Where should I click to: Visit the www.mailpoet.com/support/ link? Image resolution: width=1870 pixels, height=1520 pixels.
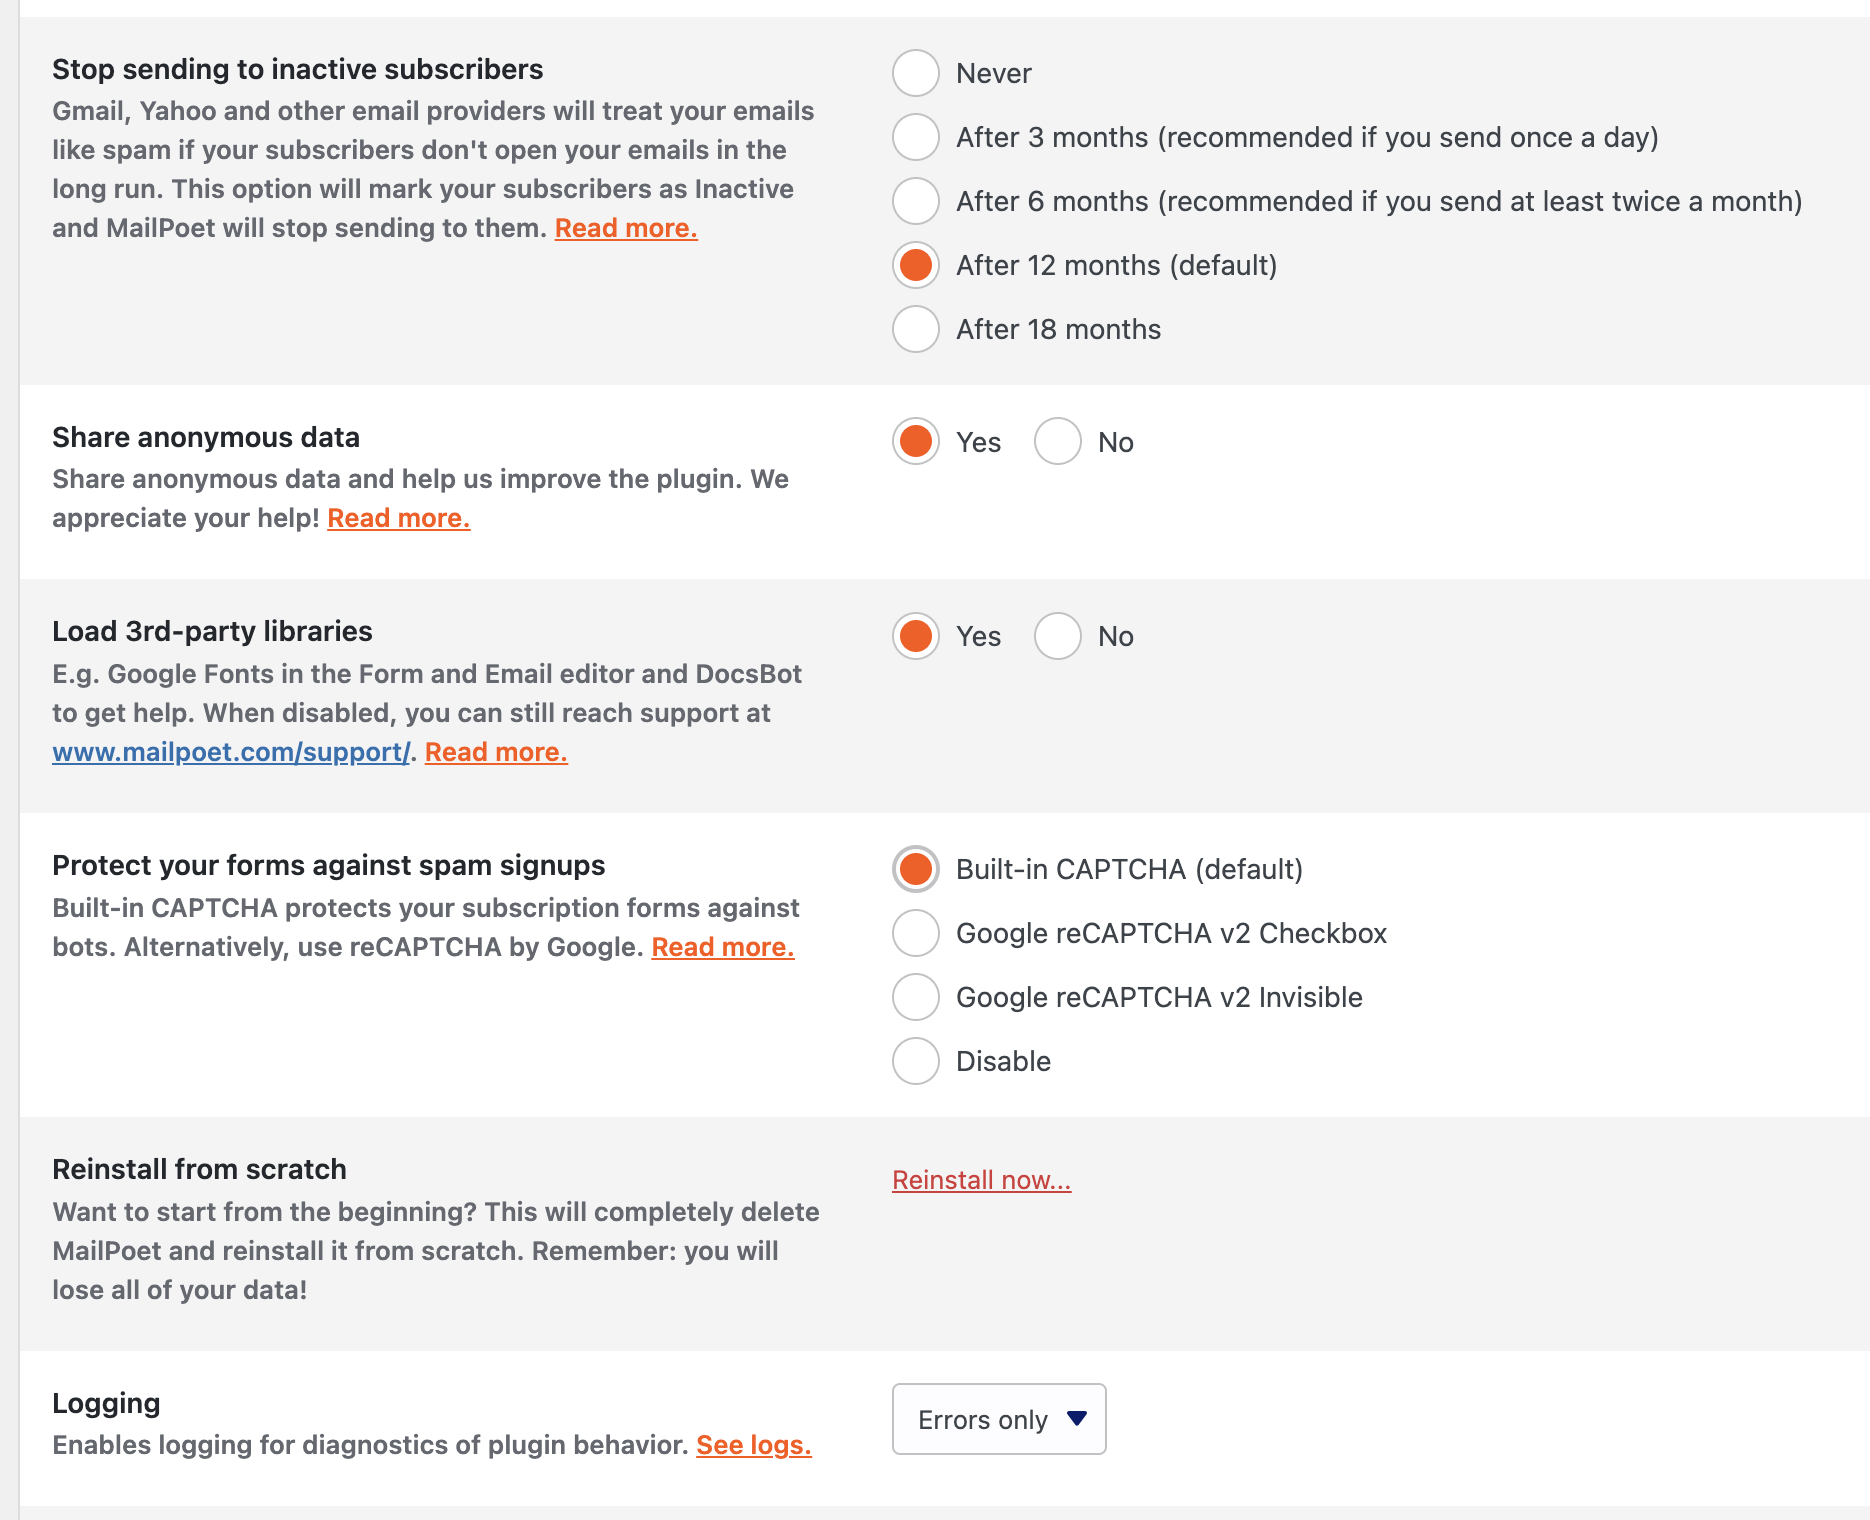click(x=231, y=752)
